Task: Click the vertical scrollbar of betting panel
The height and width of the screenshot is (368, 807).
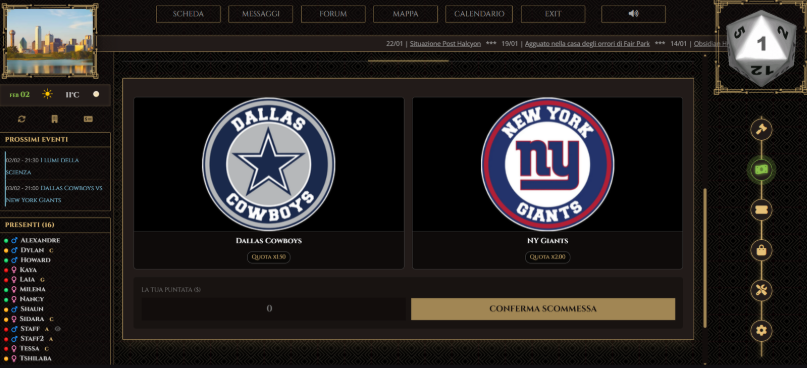Action: click(x=705, y=257)
